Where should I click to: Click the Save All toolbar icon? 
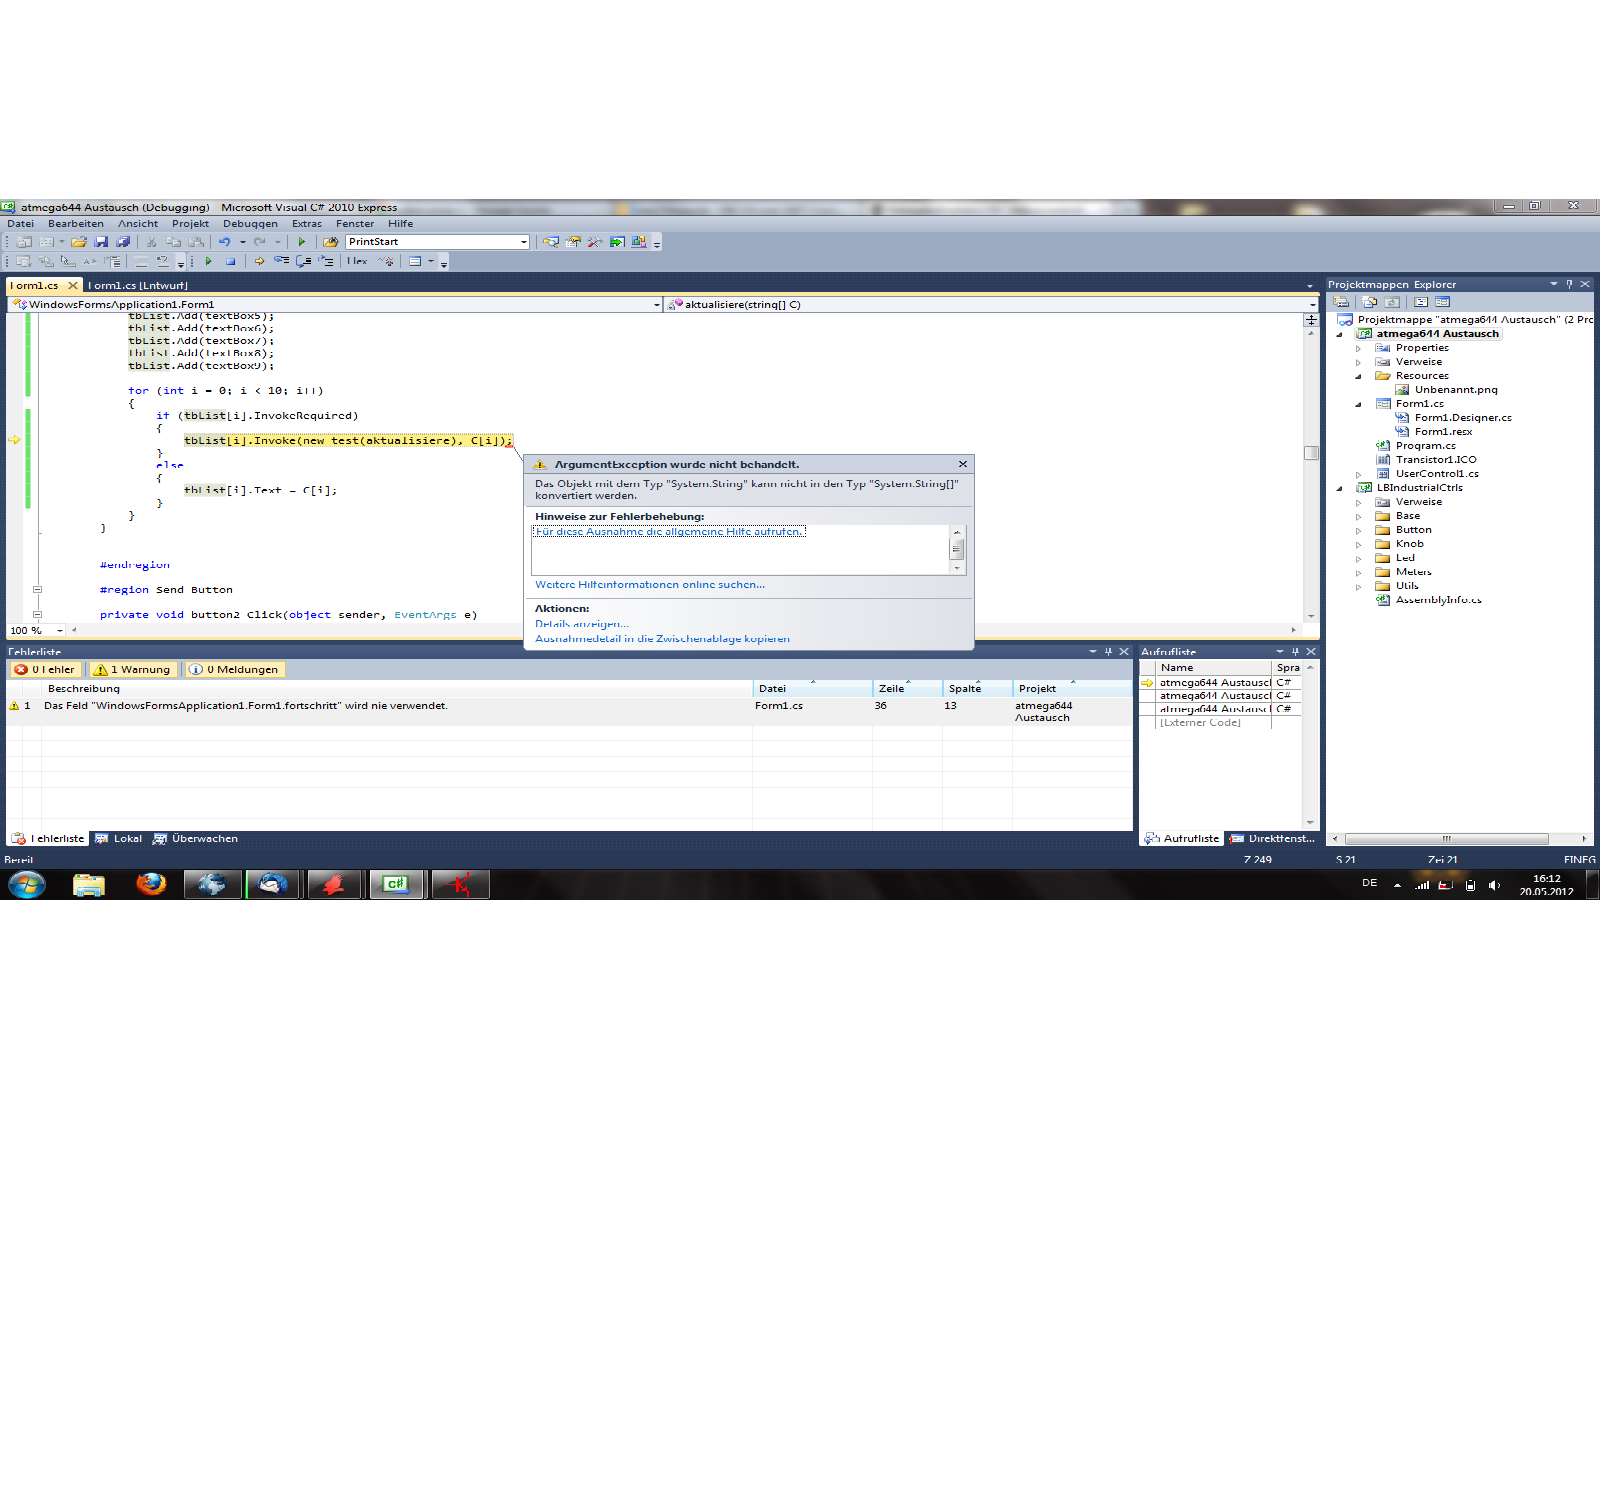[123, 242]
